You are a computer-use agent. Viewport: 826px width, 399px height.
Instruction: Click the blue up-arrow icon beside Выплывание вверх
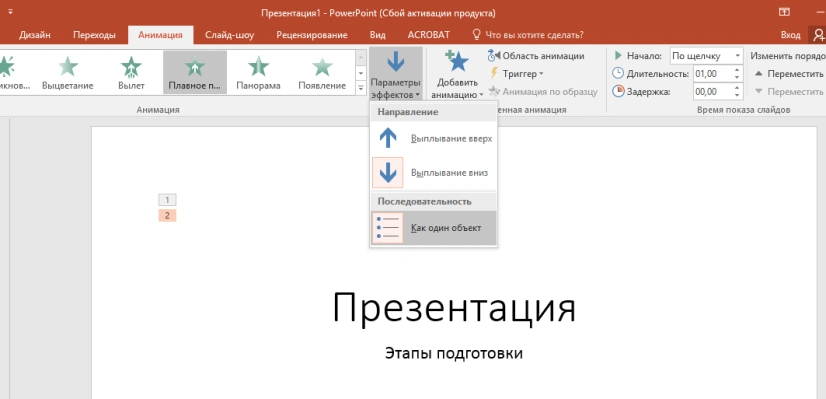[388, 139]
